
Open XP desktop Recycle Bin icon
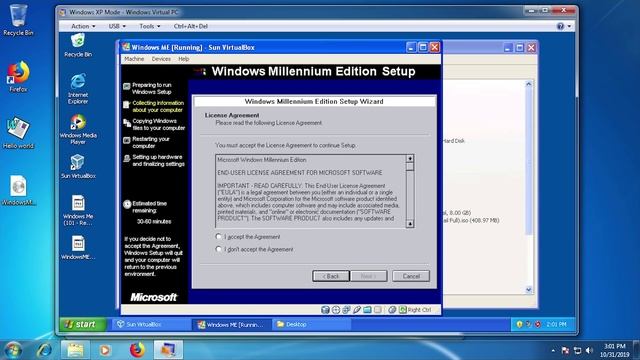[x=78, y=45]
